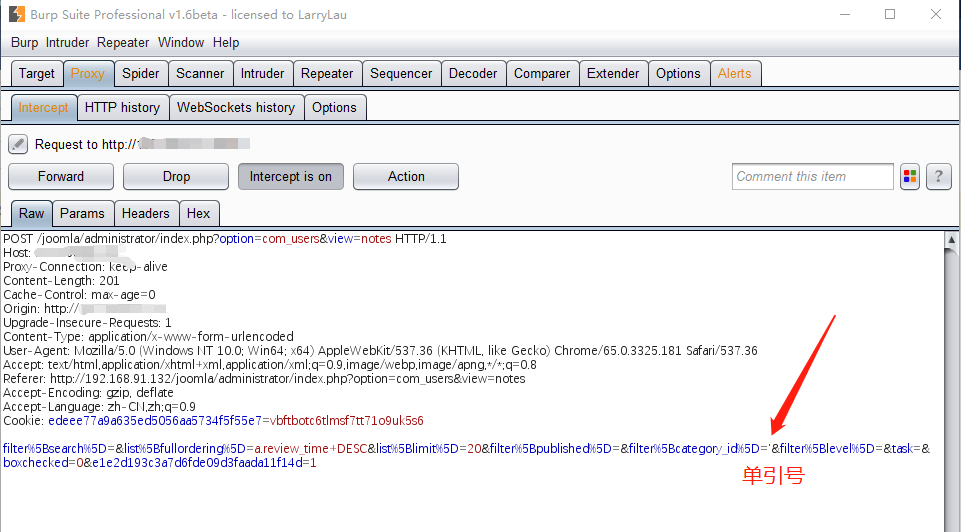Go to the Extender tab

coord(613,74)
